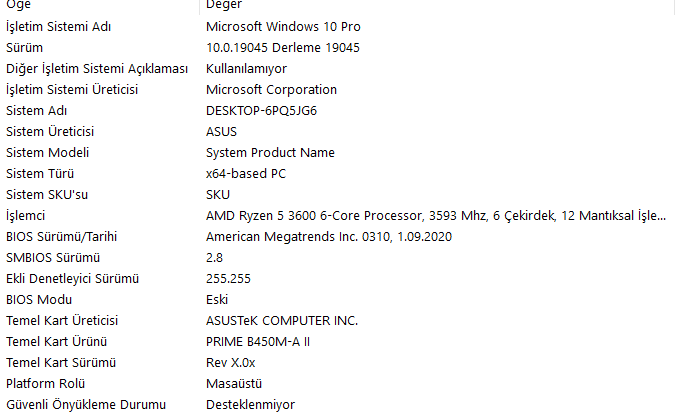
Task: Select the Sistem SKU'su row
Action: coord(340,195)
